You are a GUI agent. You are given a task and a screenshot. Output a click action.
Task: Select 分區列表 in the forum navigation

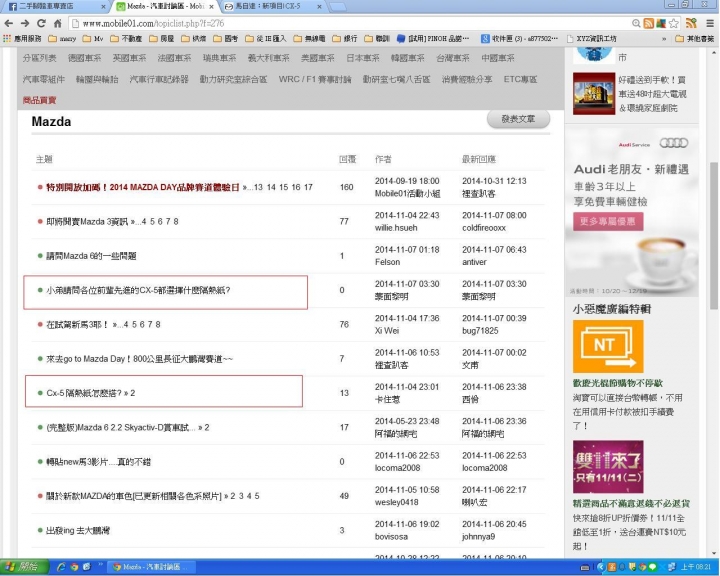[39, 58]
